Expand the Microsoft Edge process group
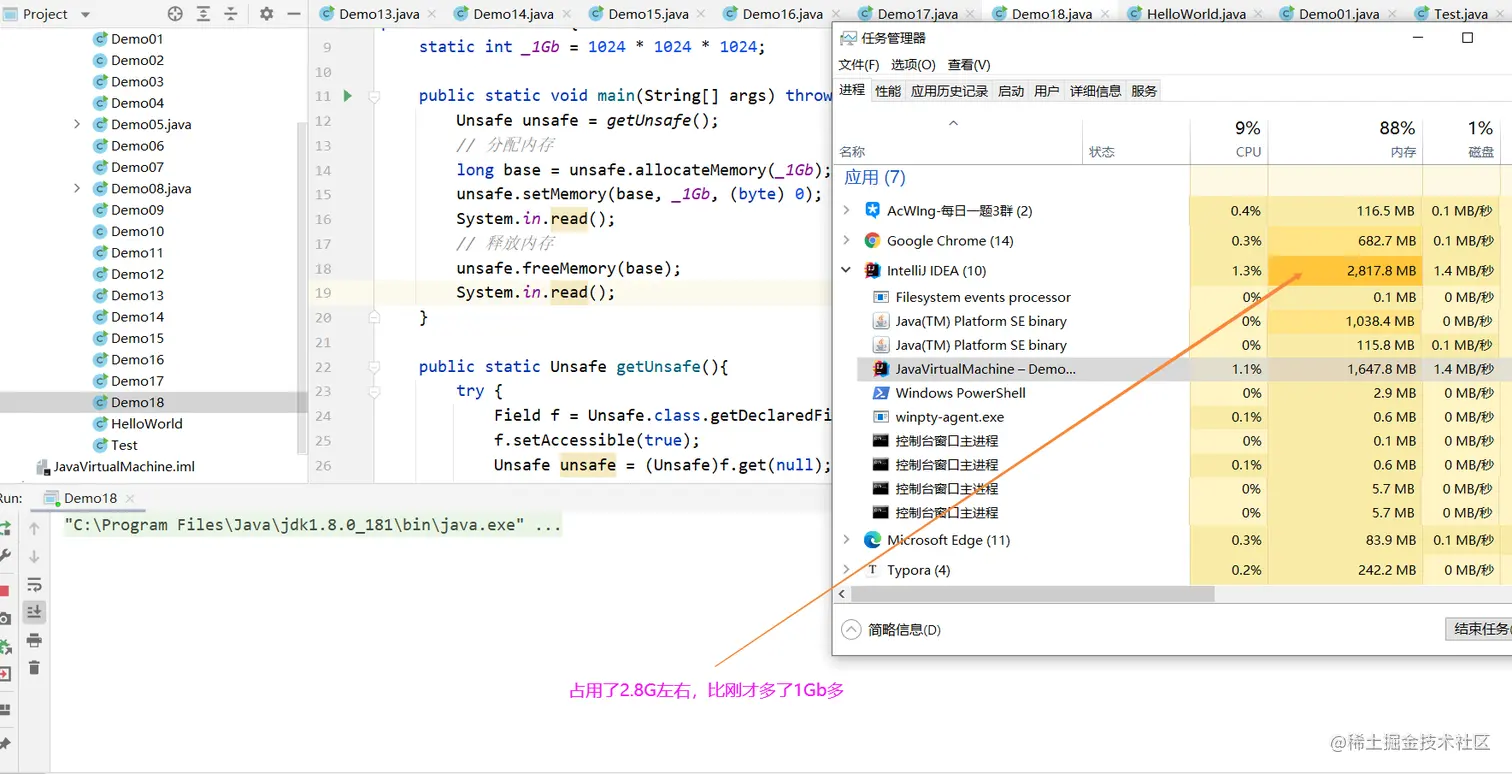This screenshot has width=1512, height=774. pyautogui.click(x=846, y=540)
